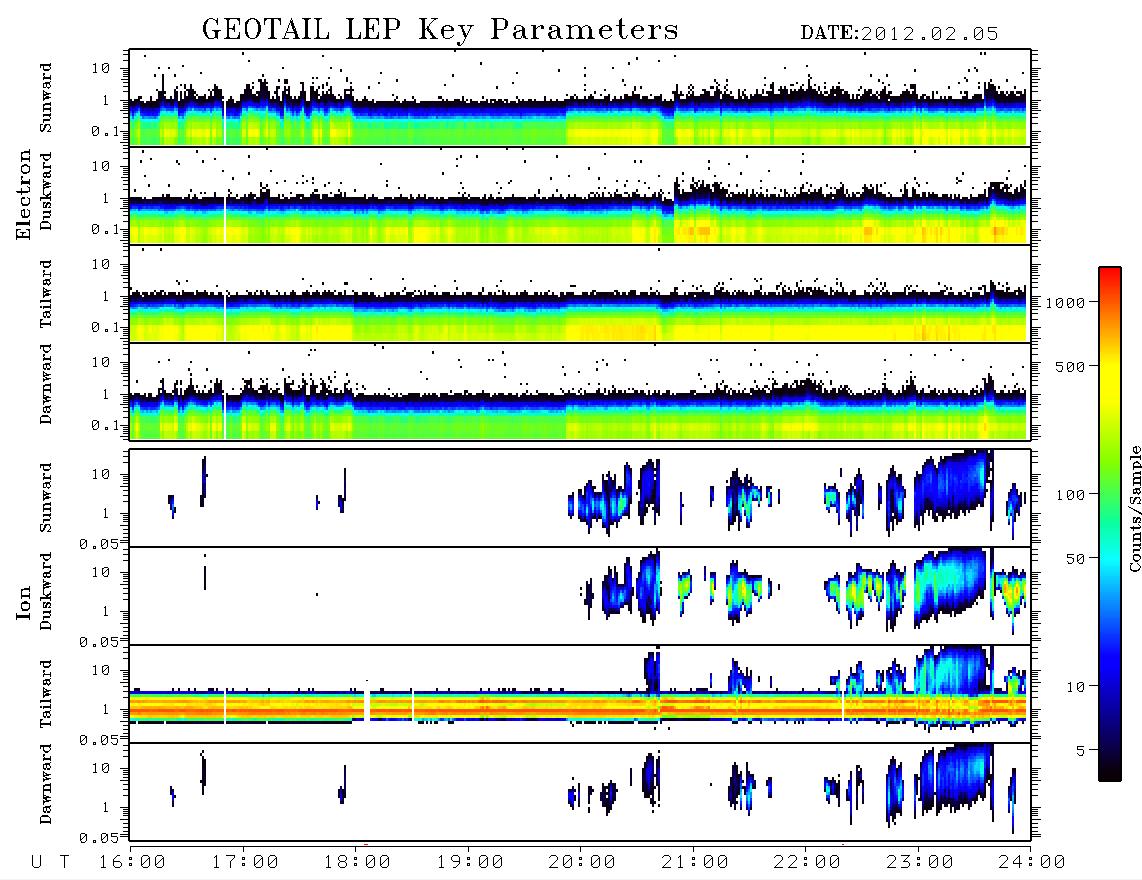
Task: Click the "Sunward" label of the Ion group
Action: [x=46, y=498]
